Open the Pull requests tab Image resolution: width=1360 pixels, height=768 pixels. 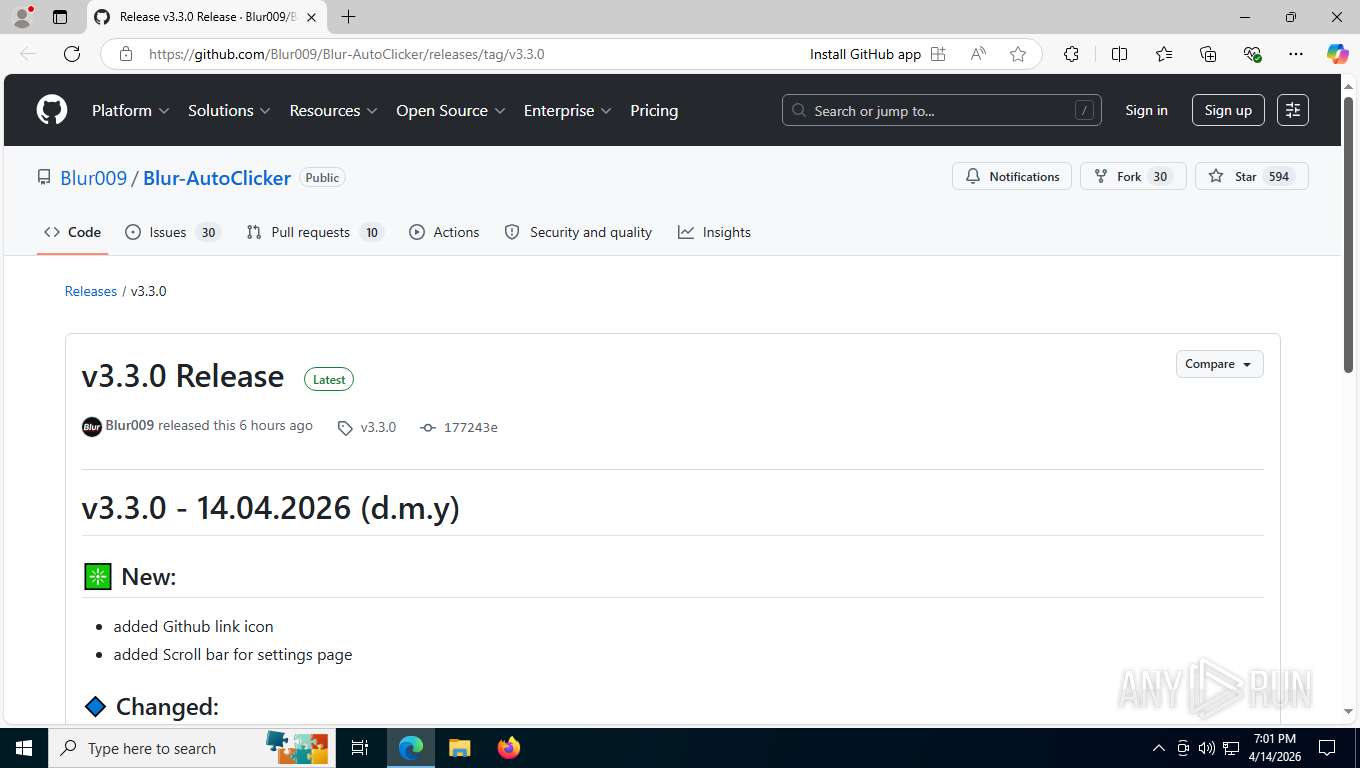(x=314, y=232)
